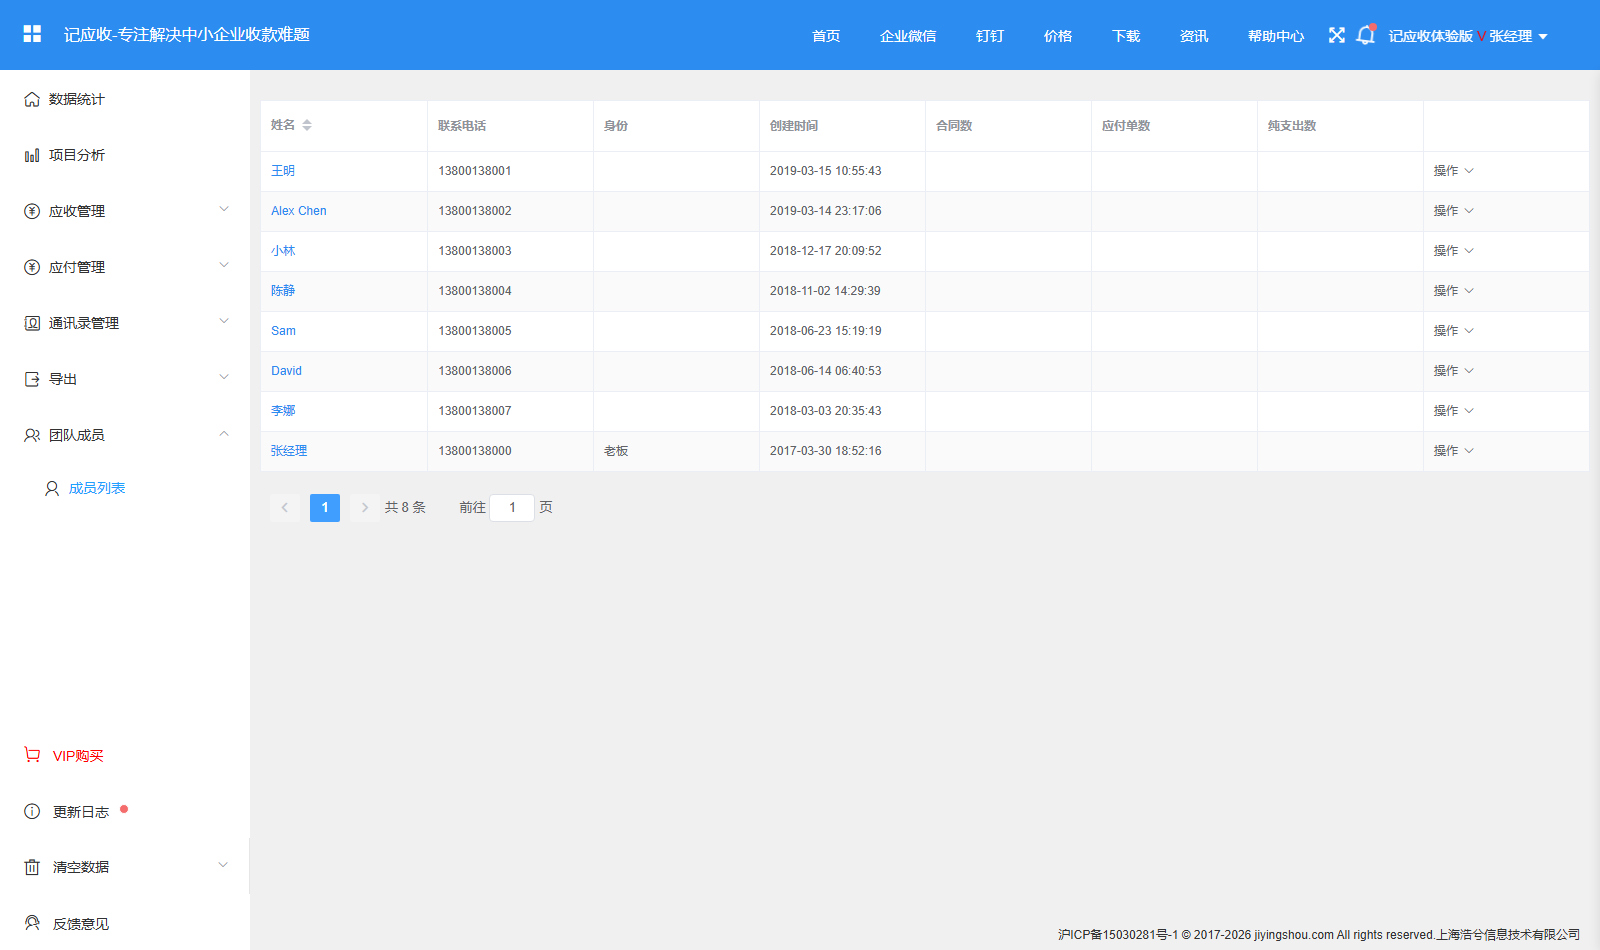Open the notification bell icon
Image resolution: width=1600 pixels, height=950 pixels.
pos(1365,35)
